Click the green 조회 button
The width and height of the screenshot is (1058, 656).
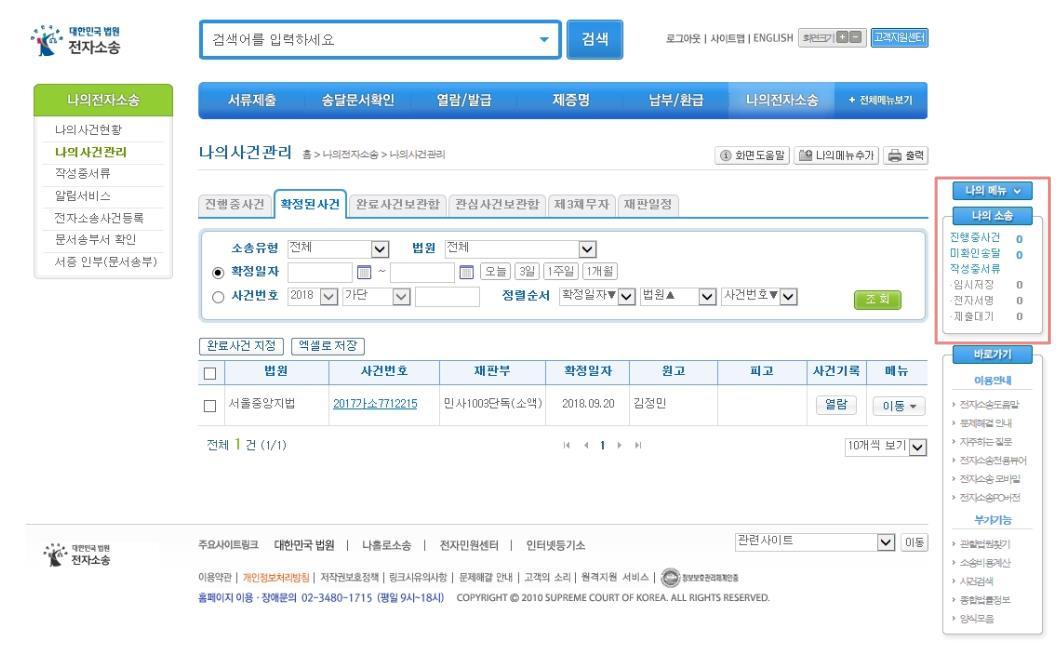pos(877,299)
